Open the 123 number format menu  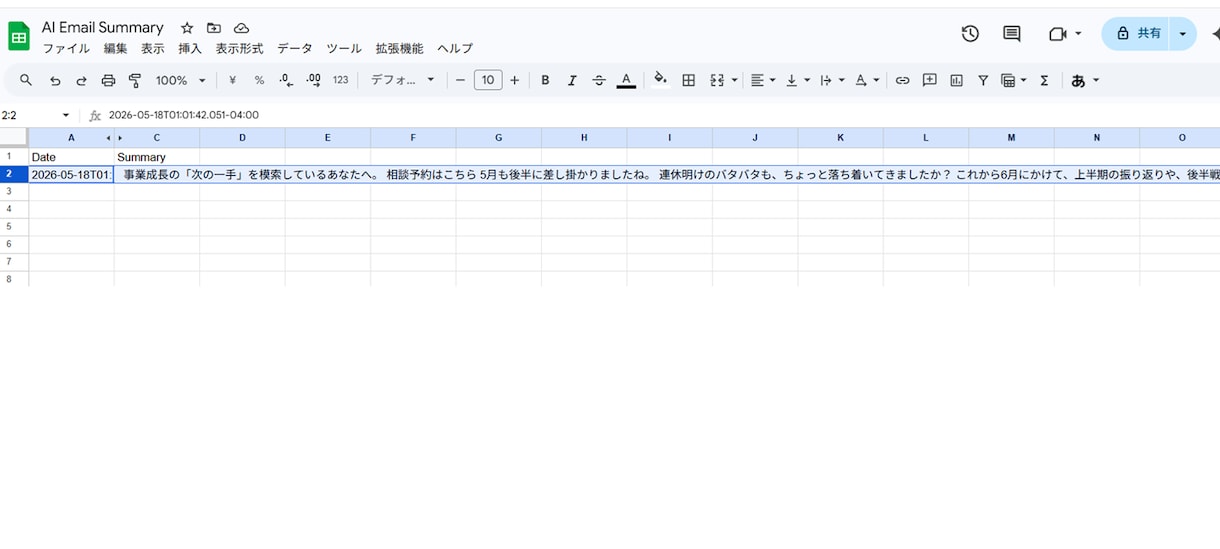pyautogui.click(x=341, y=80)
